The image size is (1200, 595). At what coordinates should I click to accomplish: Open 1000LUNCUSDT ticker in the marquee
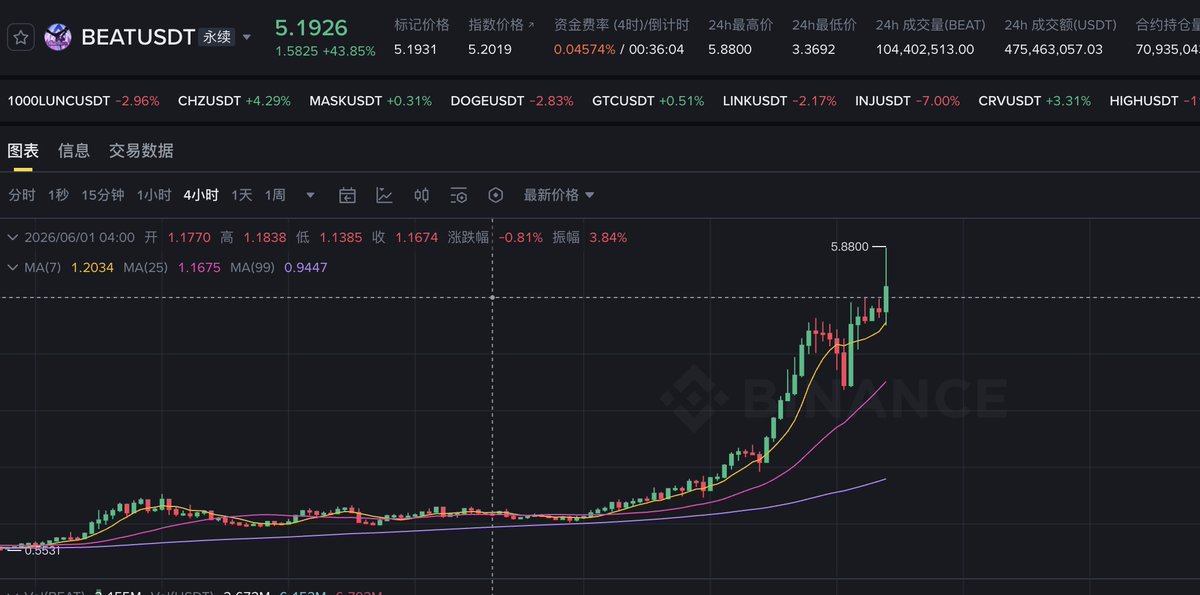pos(83,101)
